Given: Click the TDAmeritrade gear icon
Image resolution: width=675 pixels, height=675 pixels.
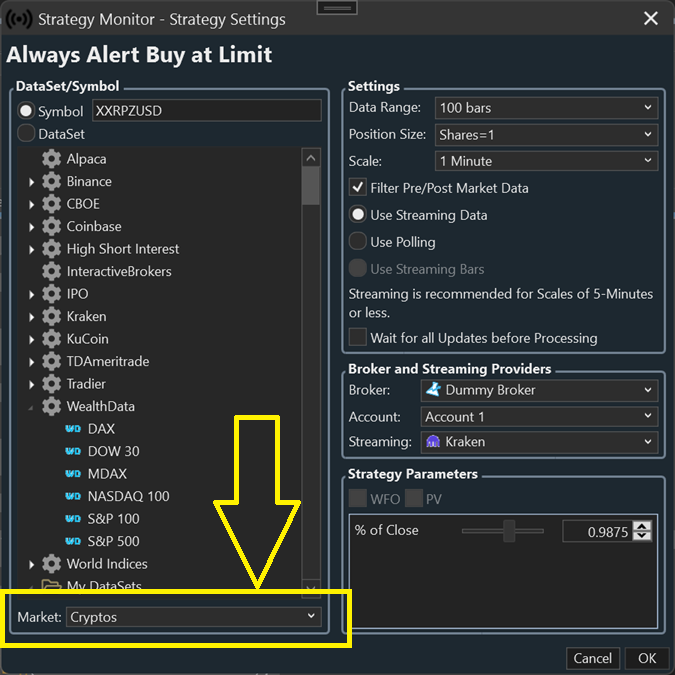Looking at the screenshot, I should (52, 361).
